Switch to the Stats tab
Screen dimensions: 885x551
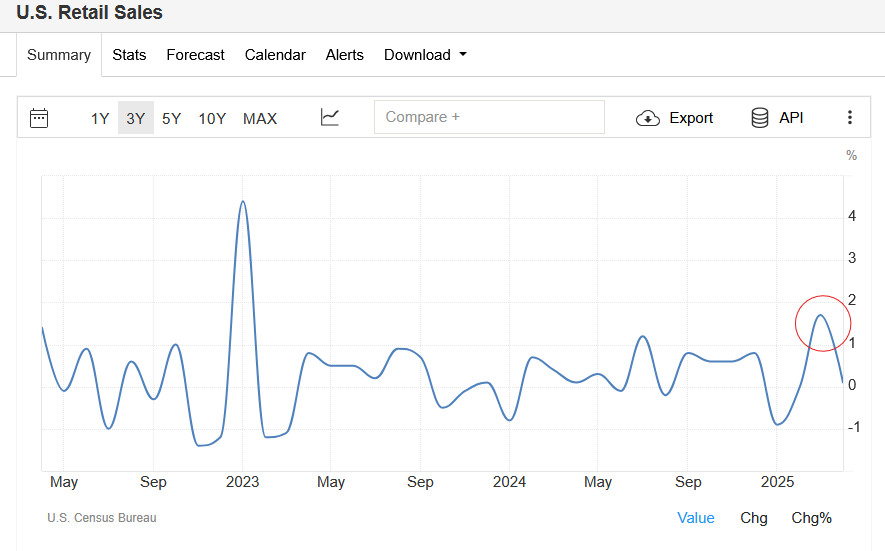[129, 55]
